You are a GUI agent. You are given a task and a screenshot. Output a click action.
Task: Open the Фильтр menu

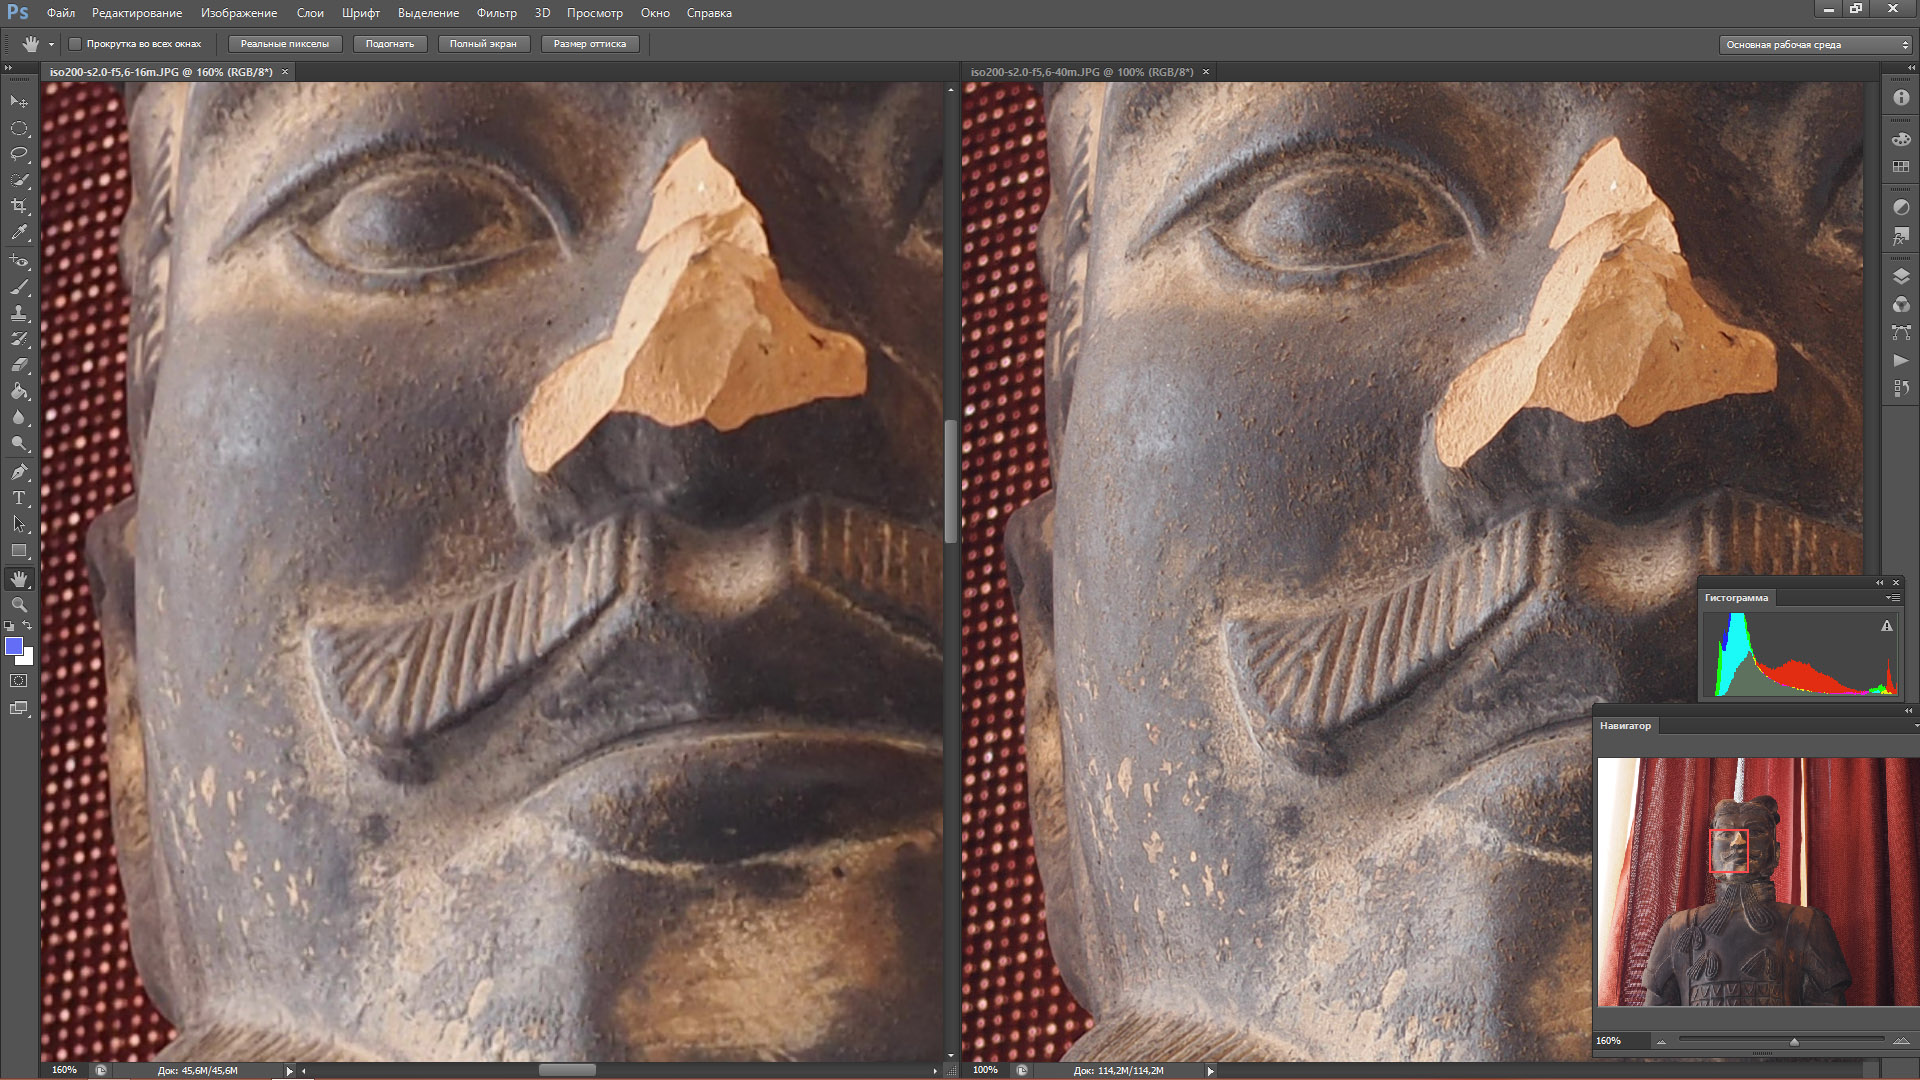tap(496, 13)
